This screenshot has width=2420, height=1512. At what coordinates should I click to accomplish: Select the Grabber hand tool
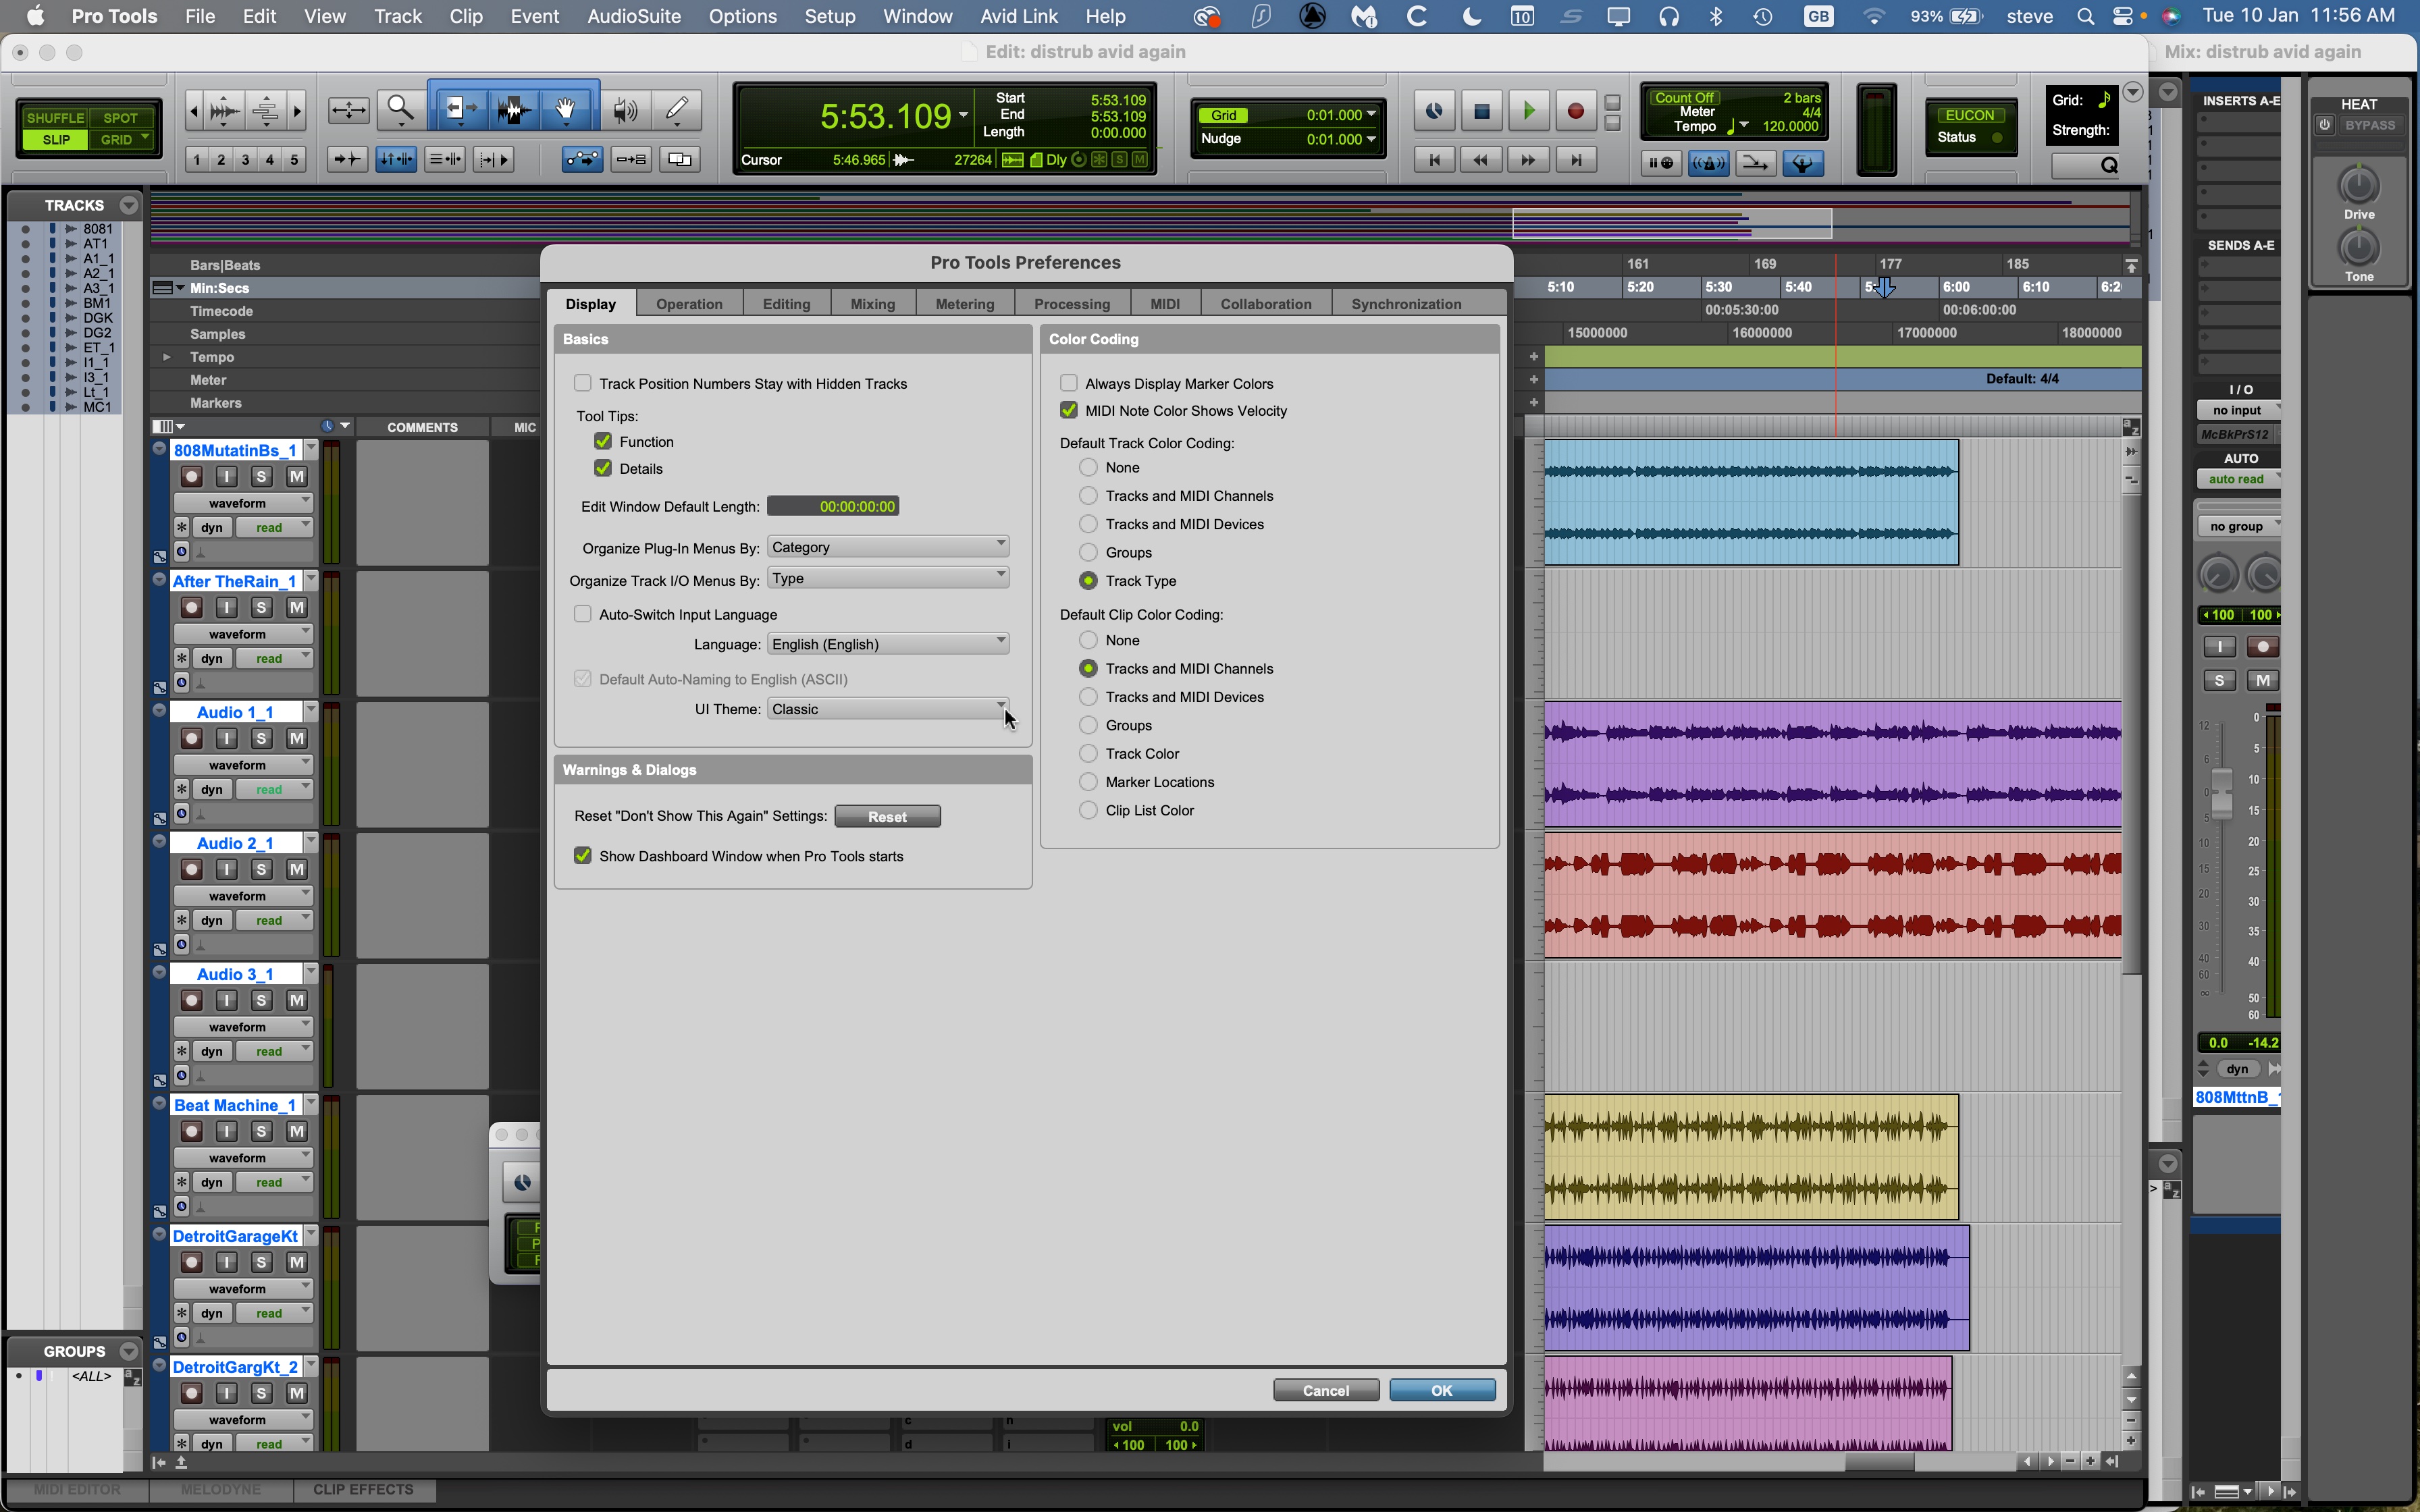pos(565,108)
